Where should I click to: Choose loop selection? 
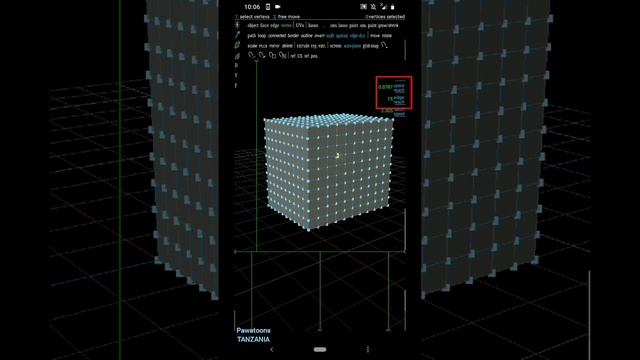(262, 36)
